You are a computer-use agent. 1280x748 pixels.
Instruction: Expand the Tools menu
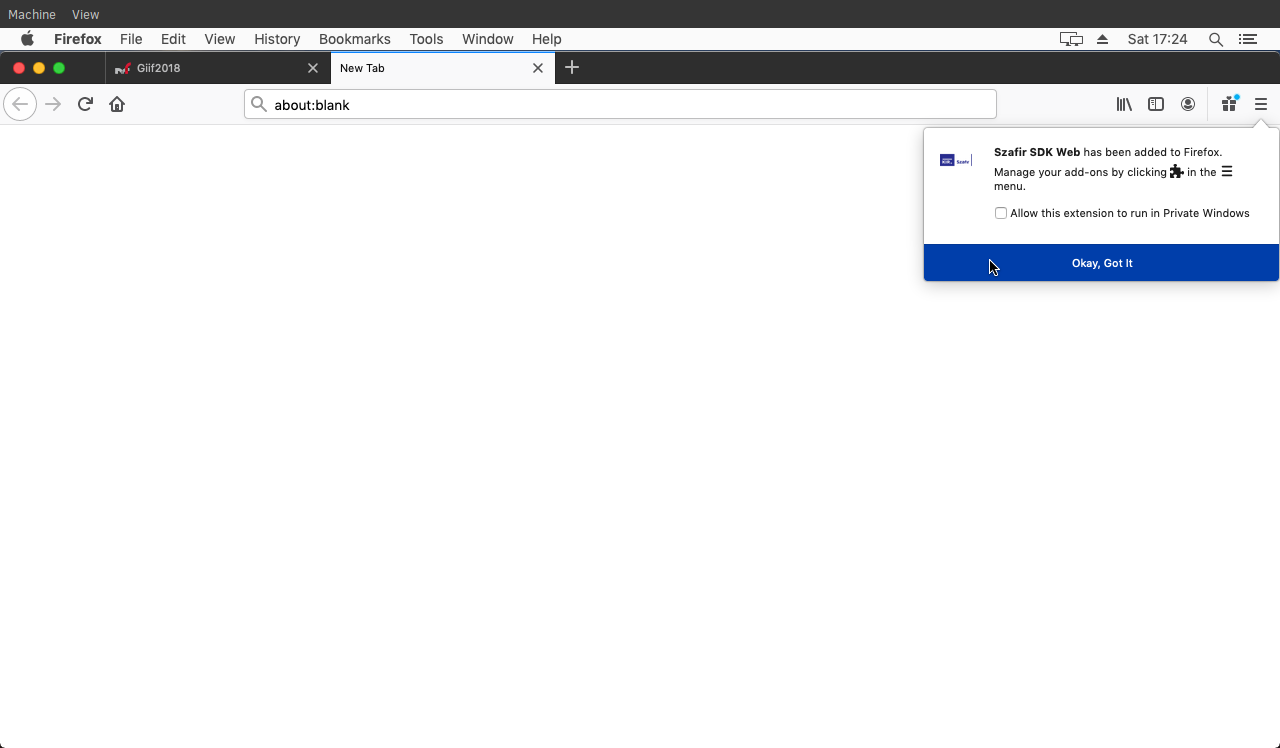coord(426,39)
